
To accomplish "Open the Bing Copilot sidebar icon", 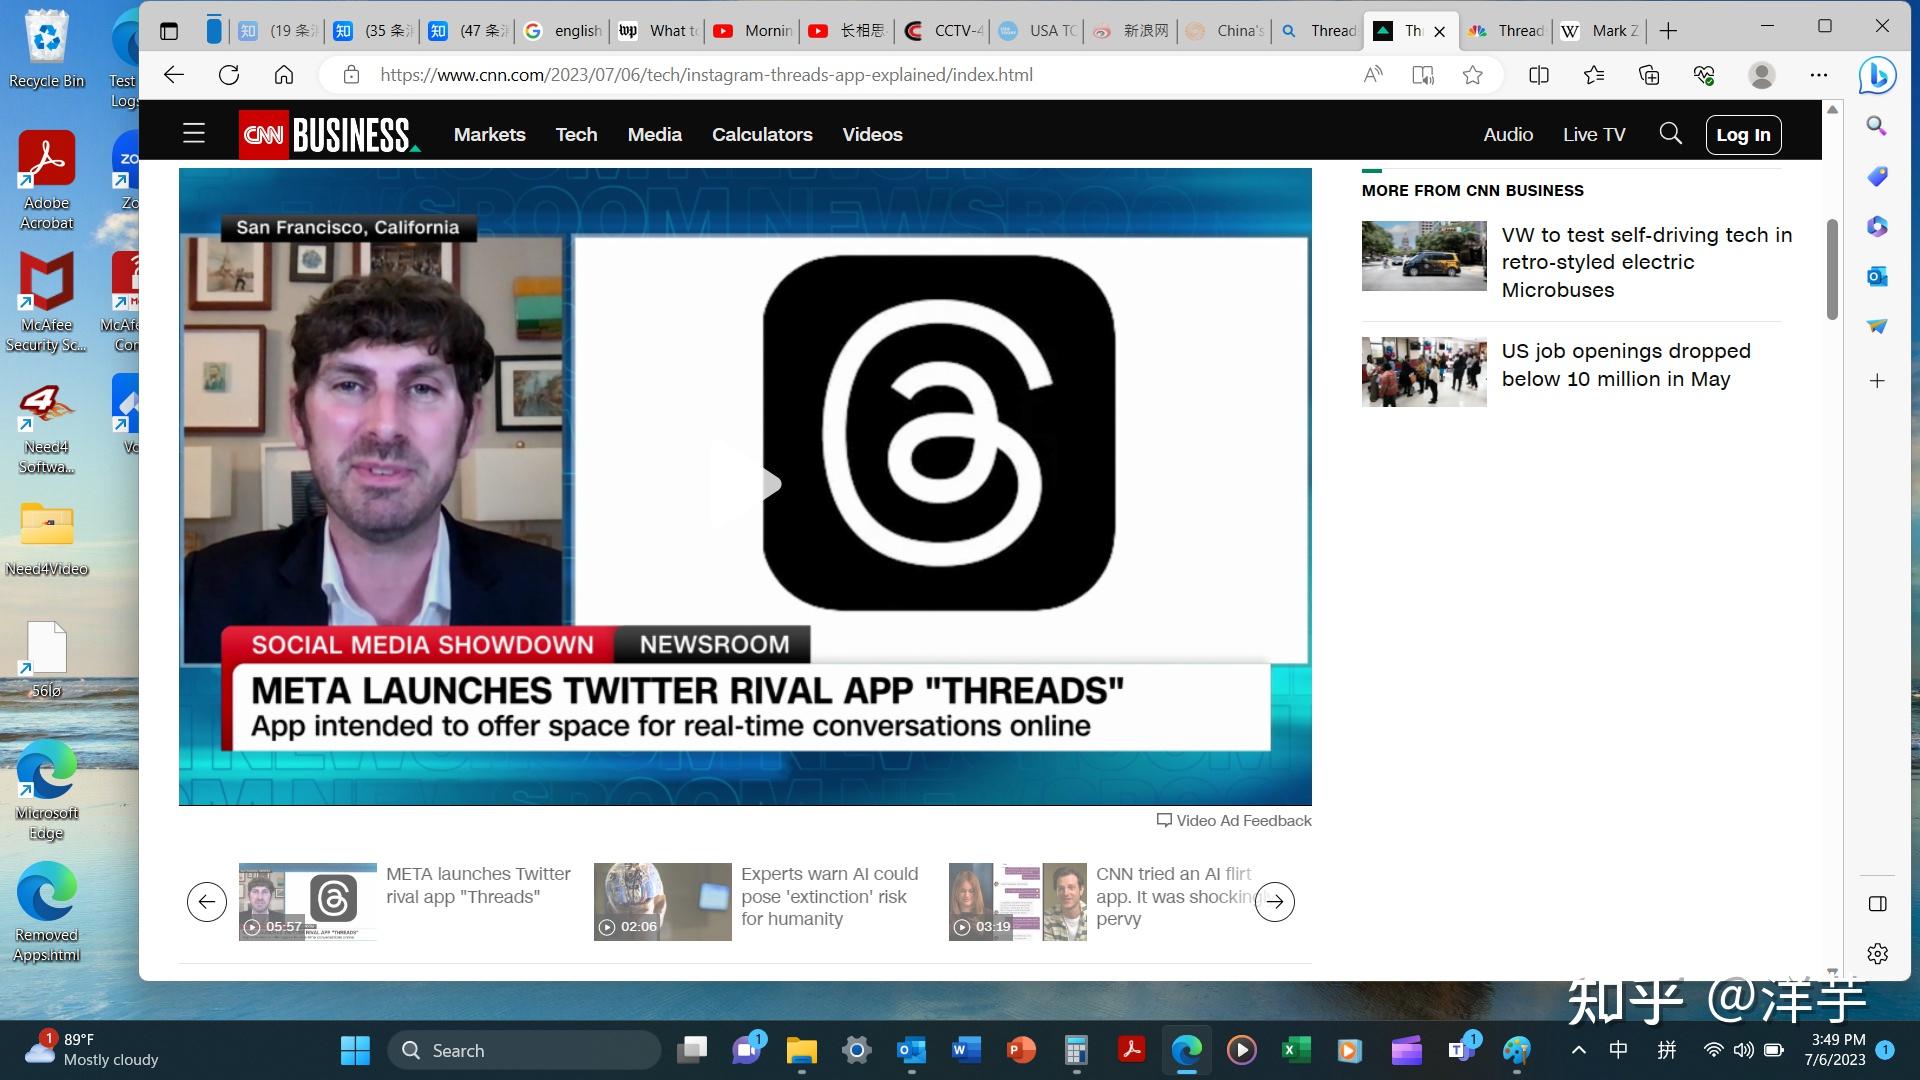I will point(1877,76).
